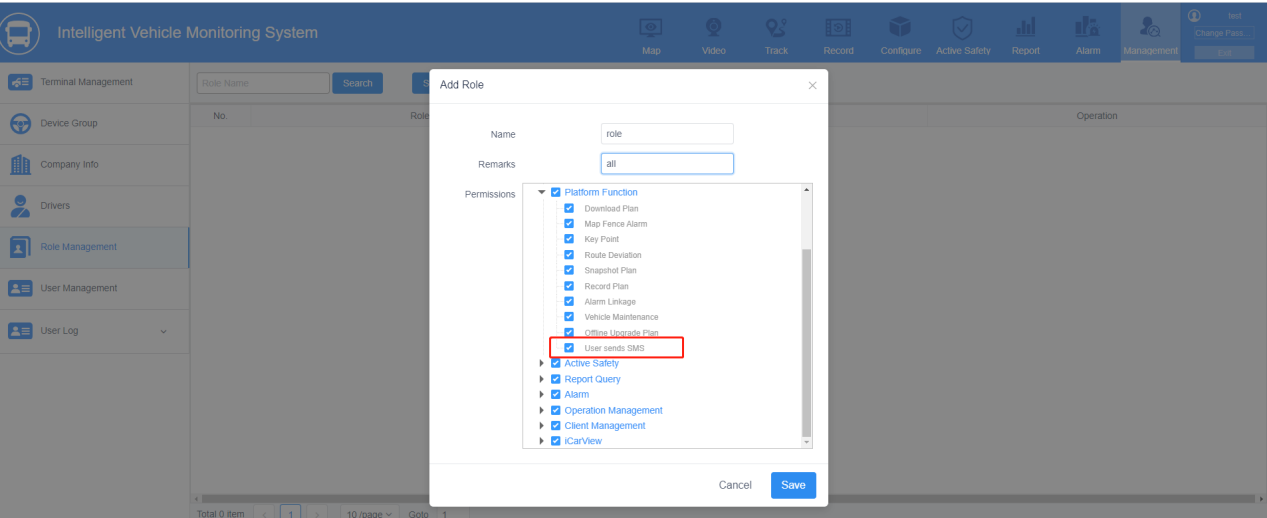
Task: Uncheck the Vehicle Maintenance checkbox
Action: [569, 317]
